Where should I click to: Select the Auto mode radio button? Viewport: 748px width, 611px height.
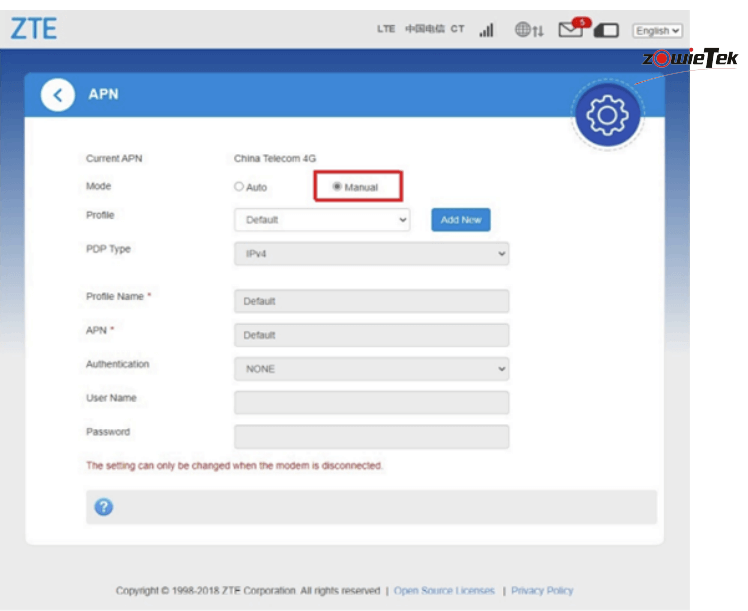[239, 186]
